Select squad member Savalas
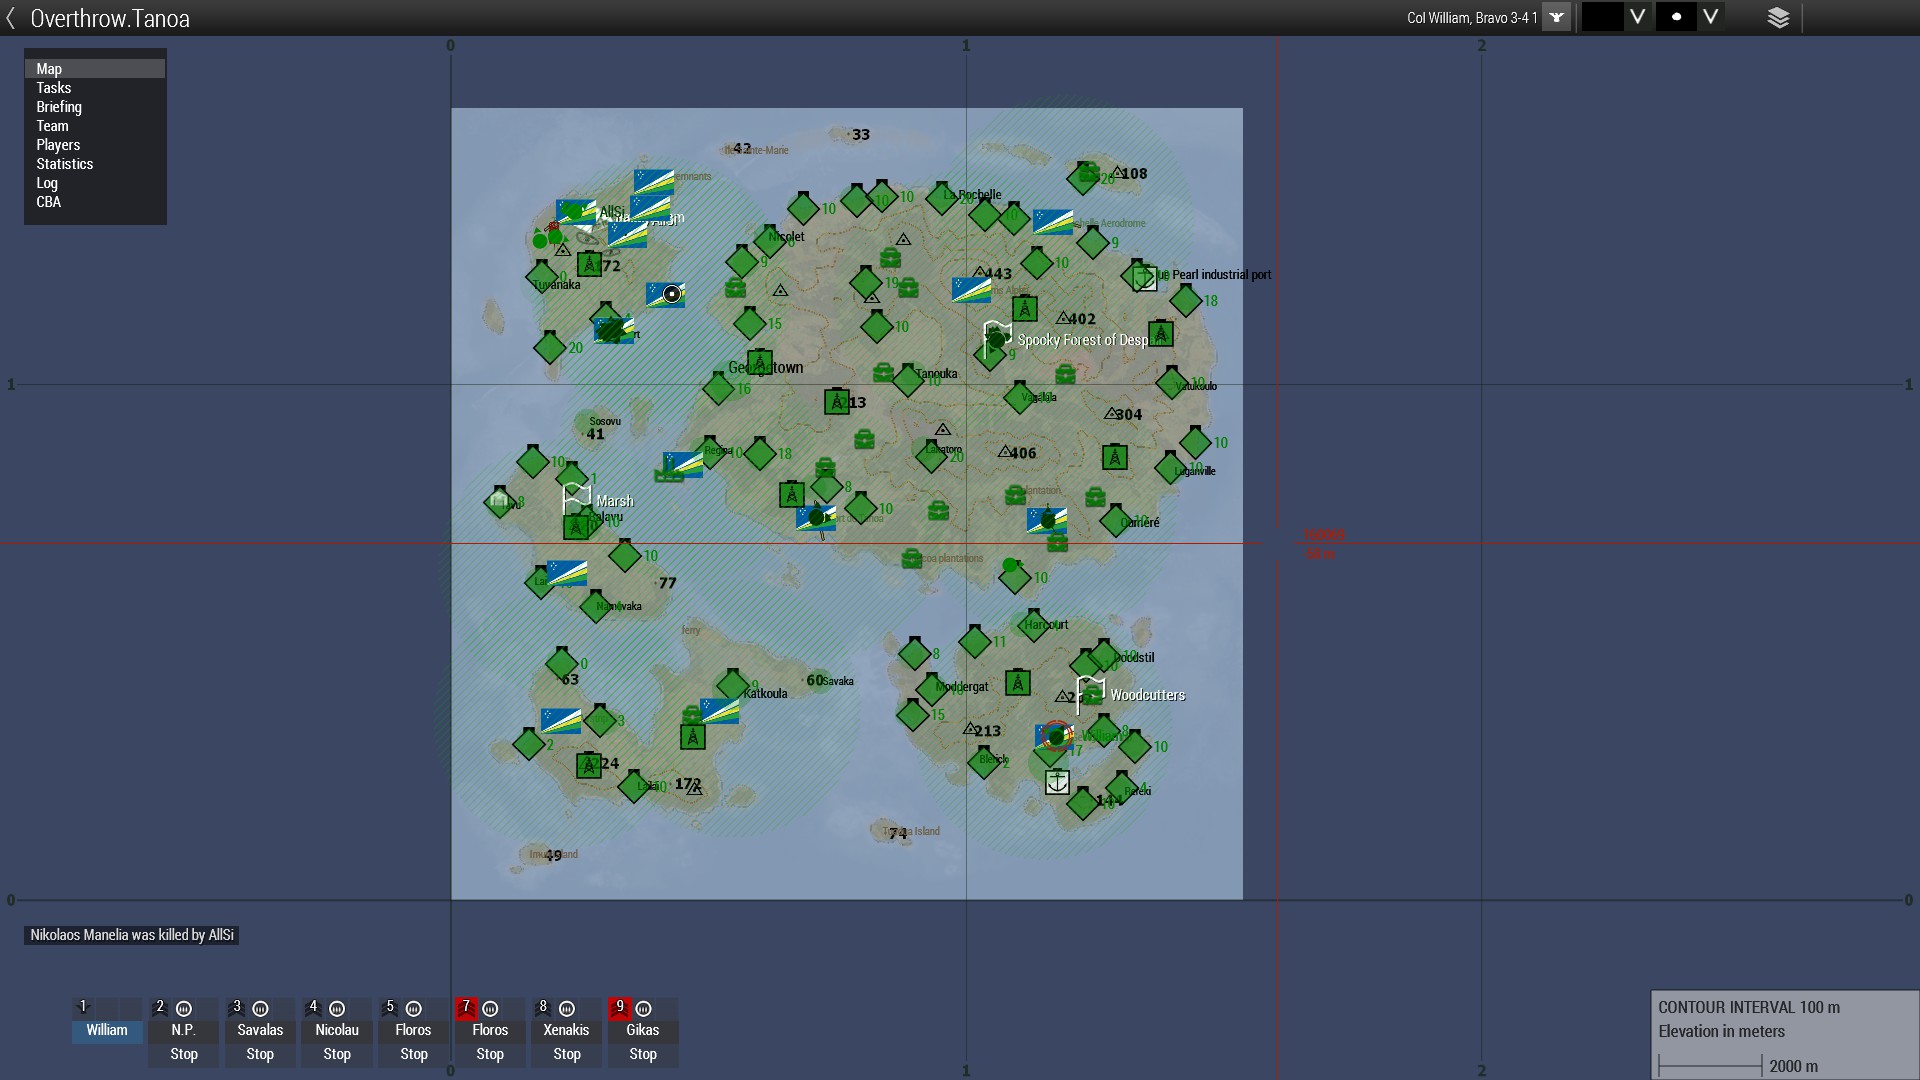 [260, 1030]
